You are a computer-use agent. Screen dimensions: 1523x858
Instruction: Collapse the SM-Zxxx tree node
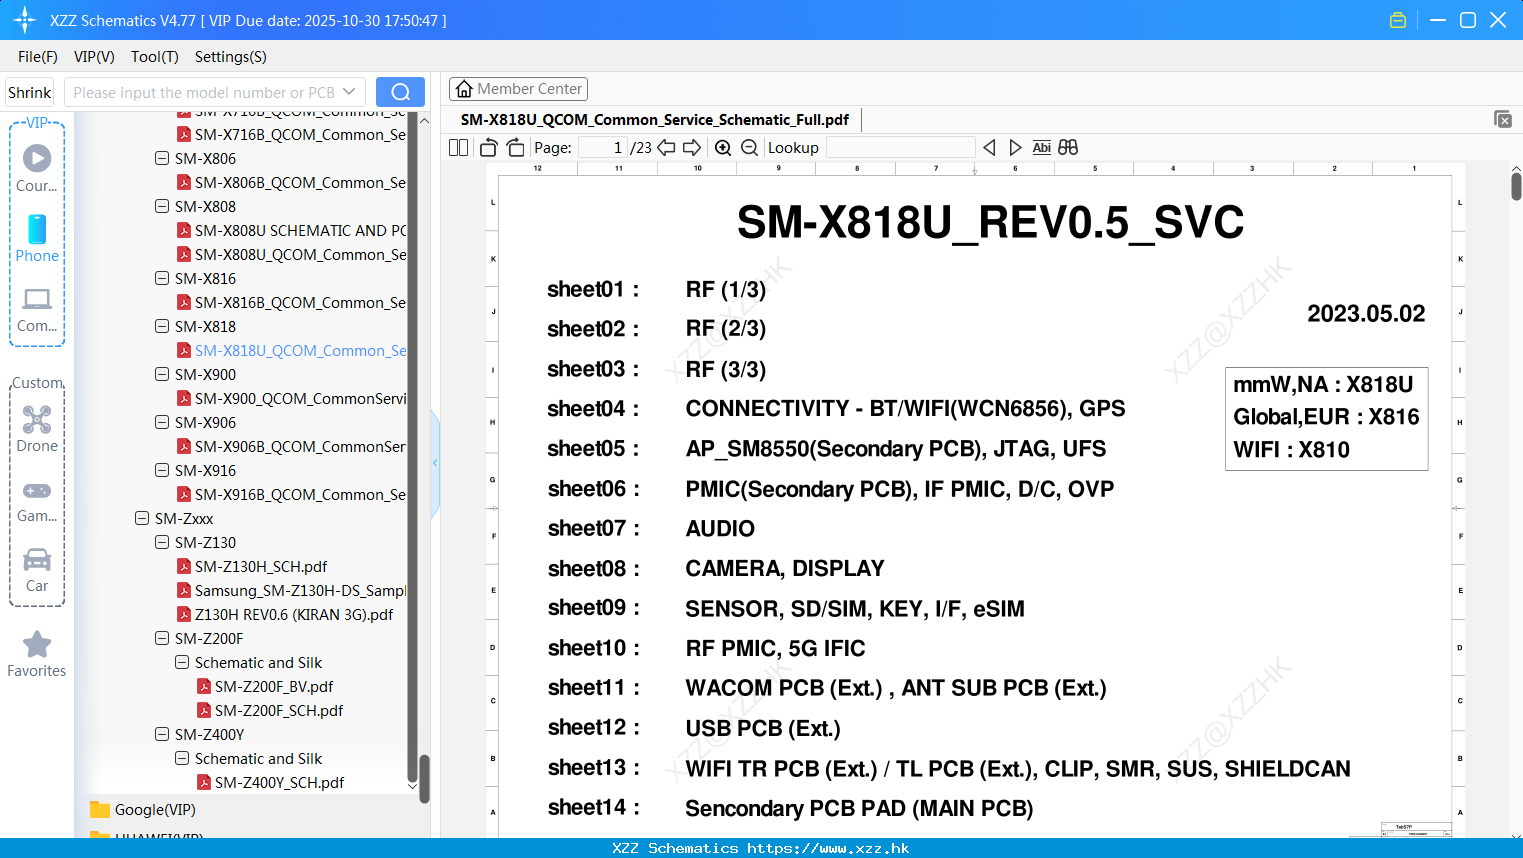coord(142,518)
